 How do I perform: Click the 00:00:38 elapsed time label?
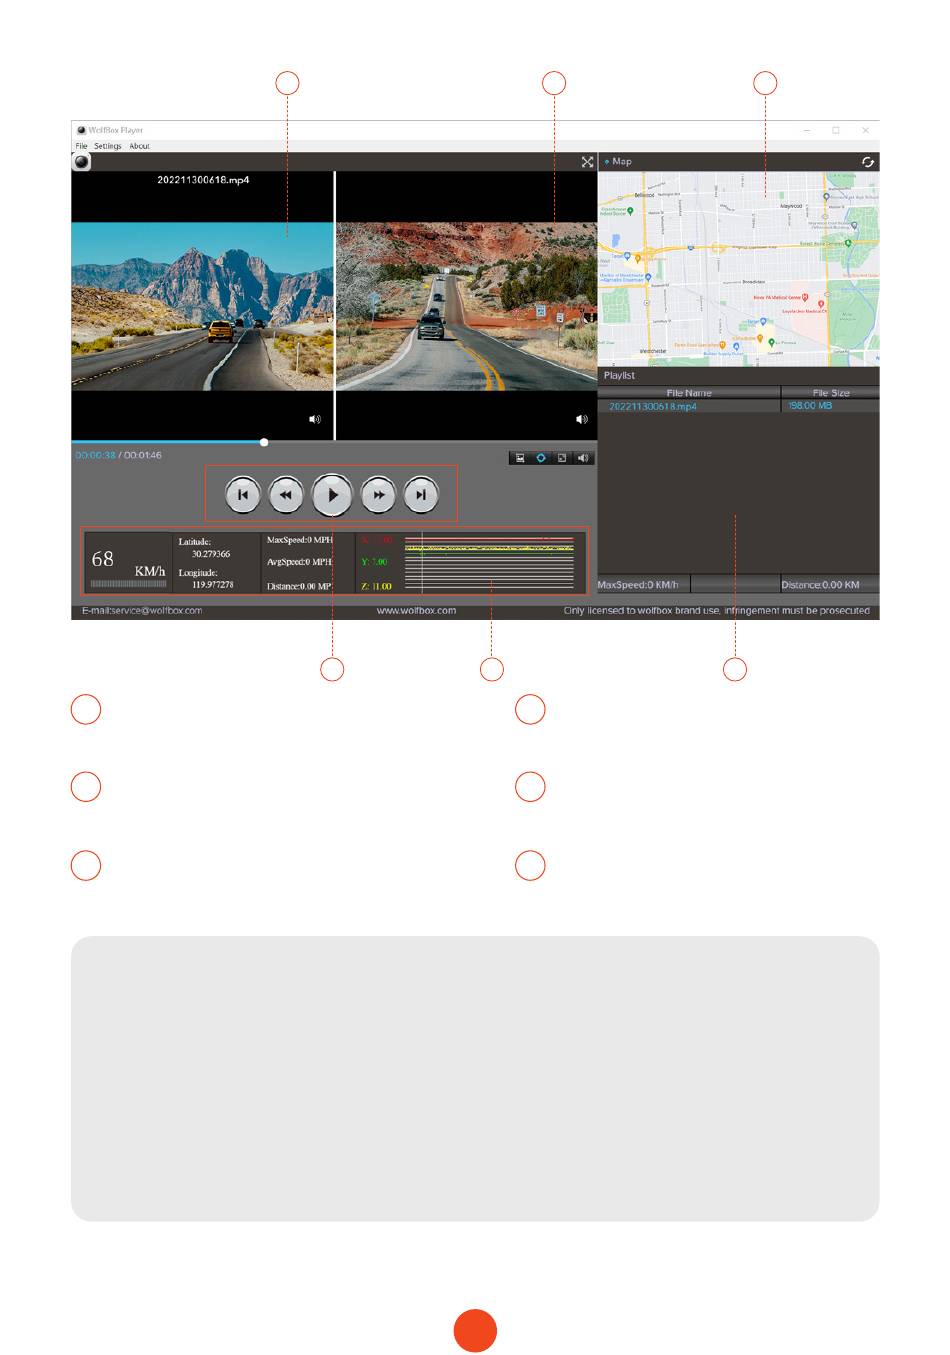pyautogui.click(x=95, y=455)
